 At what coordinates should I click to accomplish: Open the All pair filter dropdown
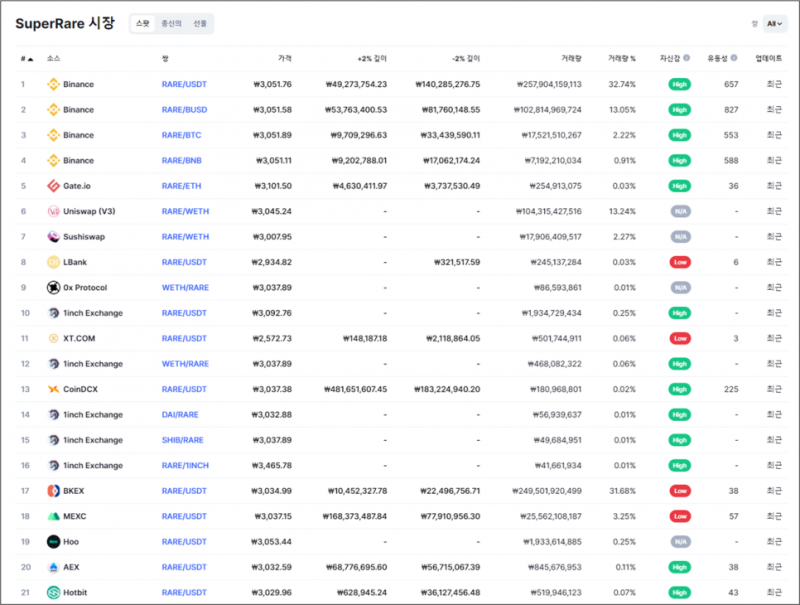coord(774,23)
